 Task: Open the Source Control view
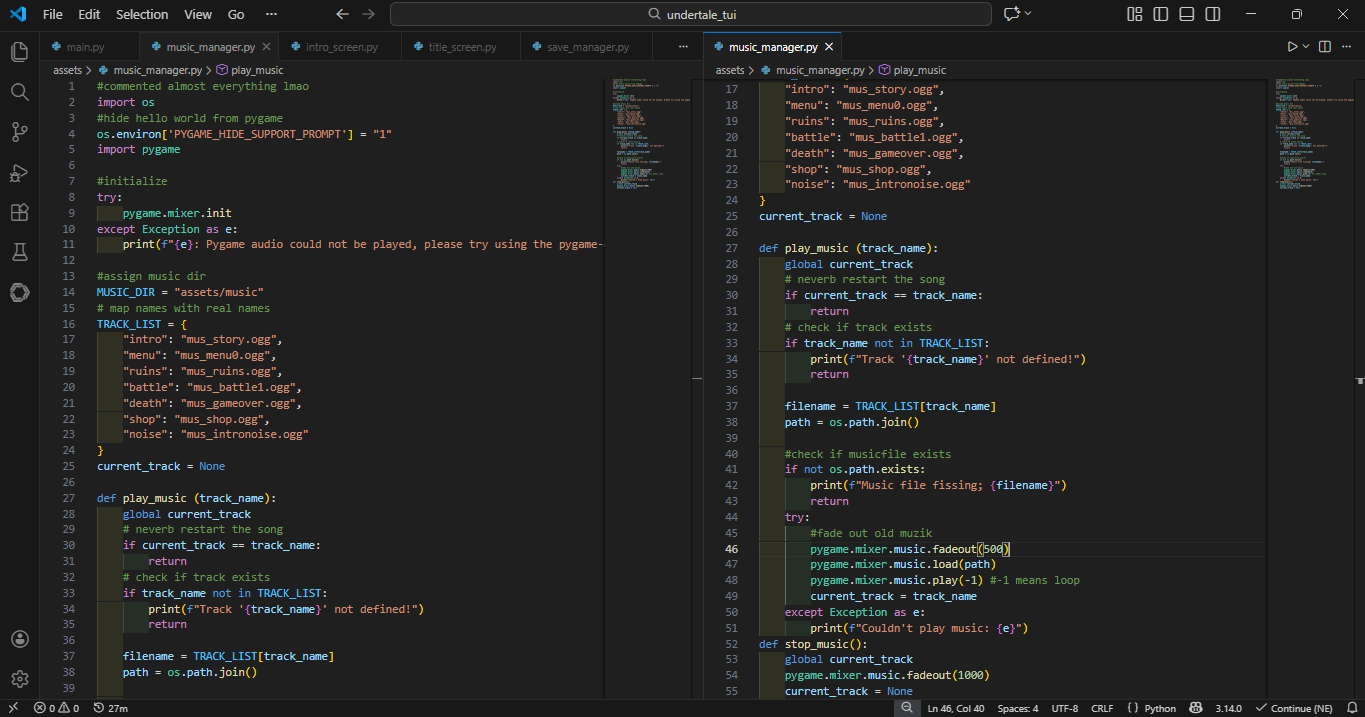click(19, 132)
